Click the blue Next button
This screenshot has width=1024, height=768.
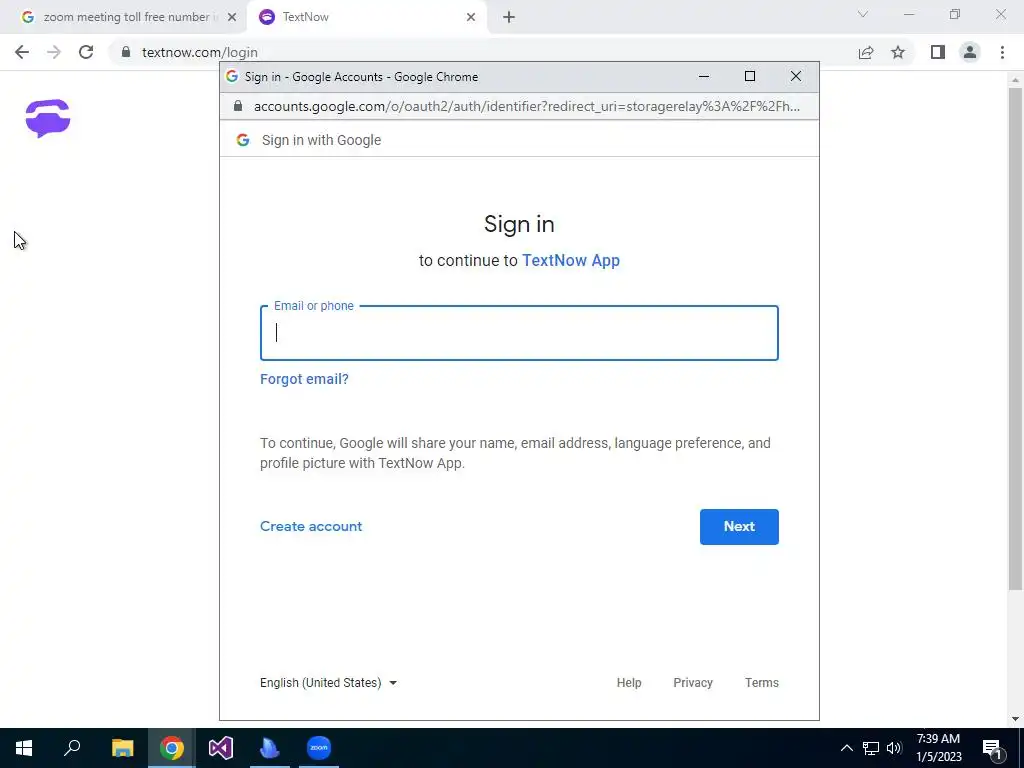pyautogui.click(x=739, y=527)
